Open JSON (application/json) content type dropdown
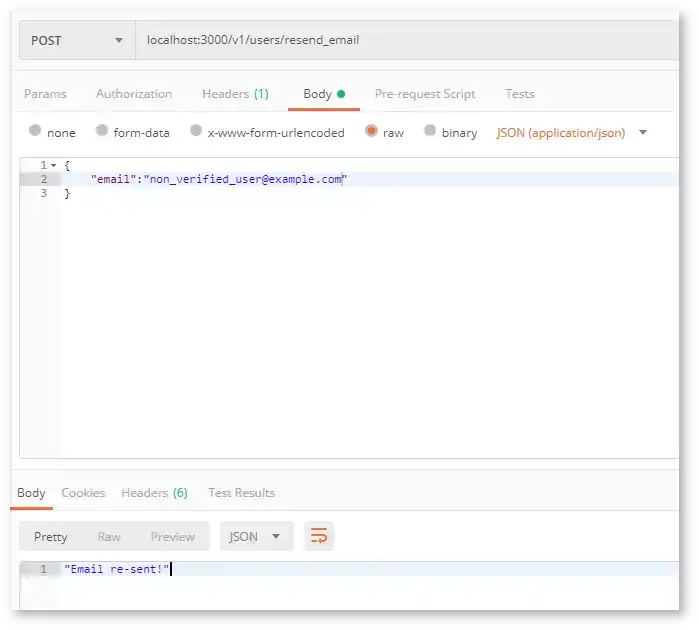This screenshot has height=630, width=699. (x=571, y=133)
